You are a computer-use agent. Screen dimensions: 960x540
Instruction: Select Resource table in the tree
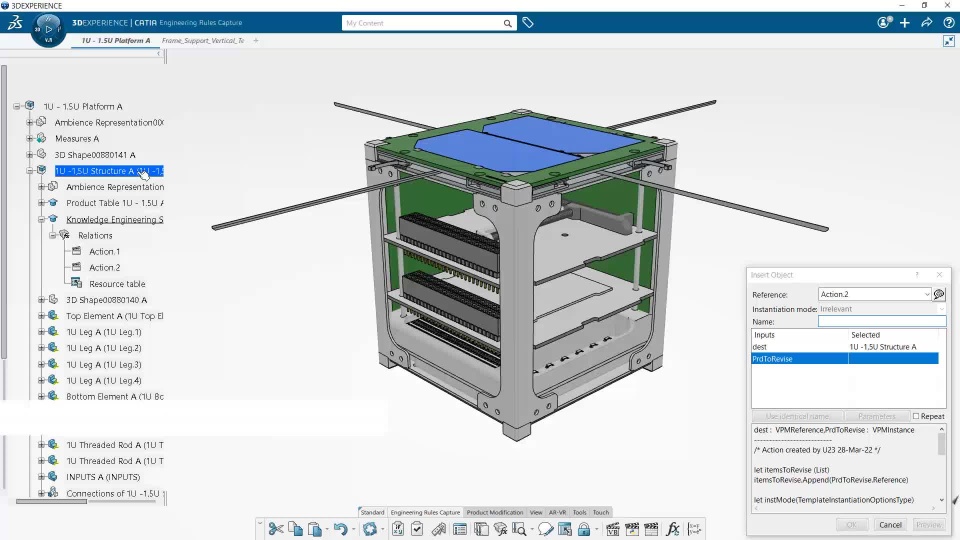(117, 284)
